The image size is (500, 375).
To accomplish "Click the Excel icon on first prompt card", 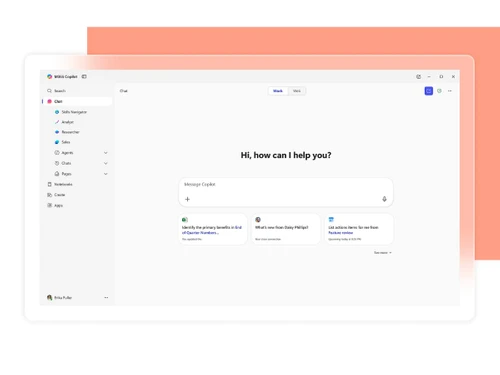I will tap(185, 219).
